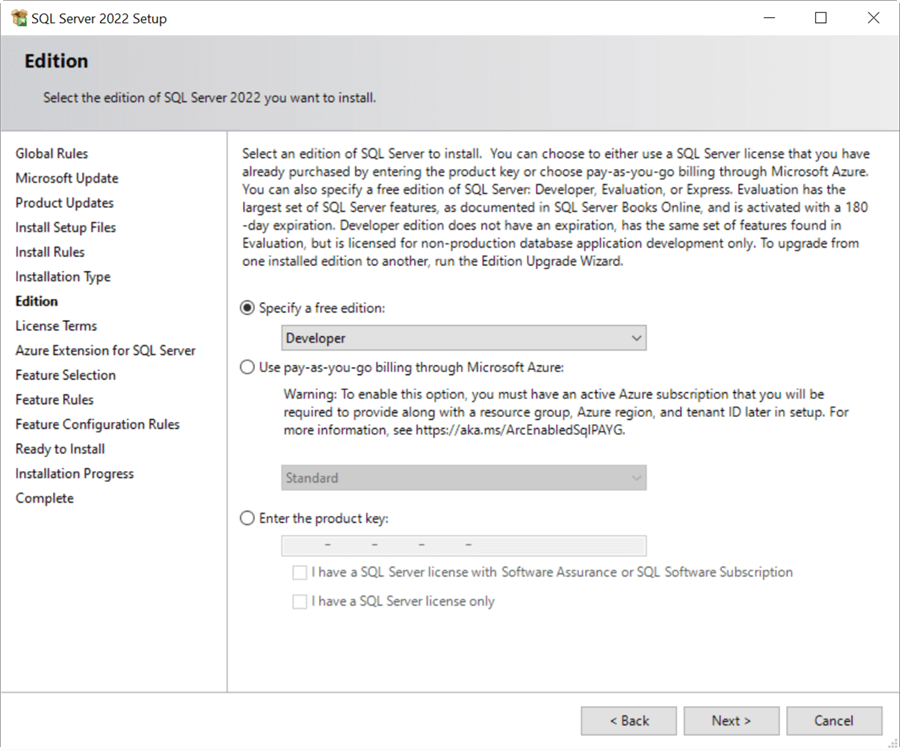Select the 'Enter the product key' option

pos(246,518)
